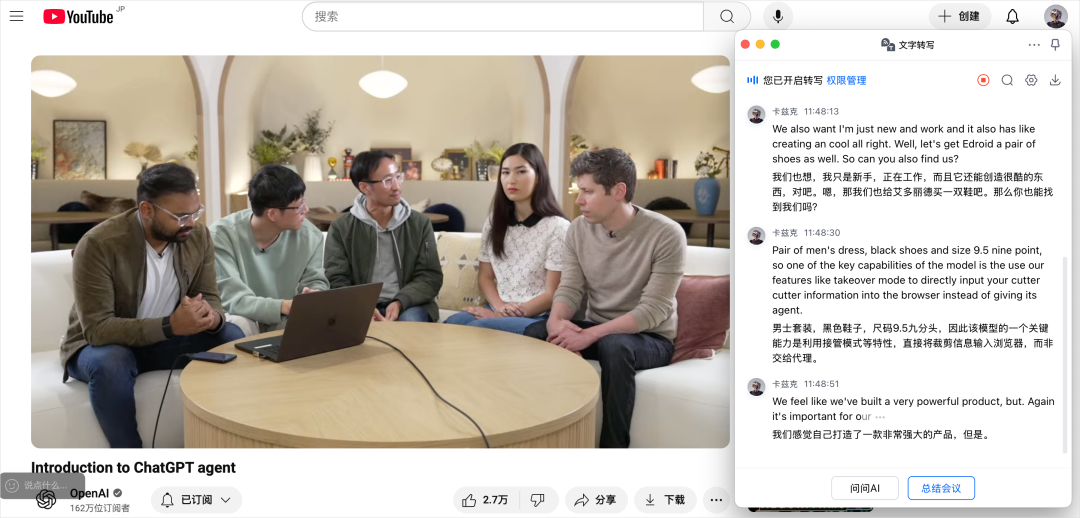
Task: Open the transcription window more options ellipsis
Action: 1034,45
